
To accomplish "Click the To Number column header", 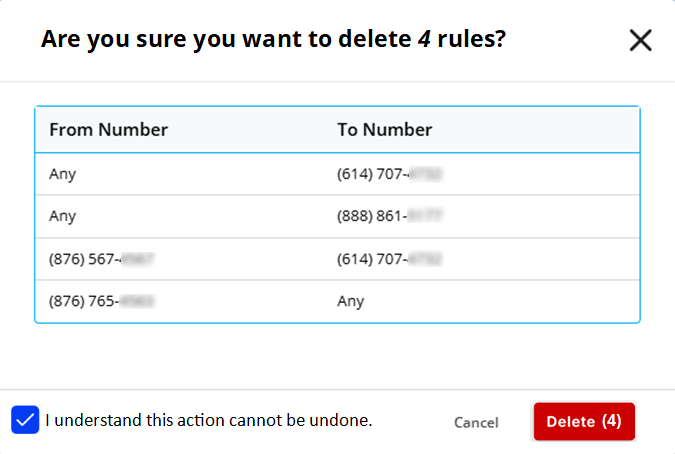I will click(x=385, y=130).
